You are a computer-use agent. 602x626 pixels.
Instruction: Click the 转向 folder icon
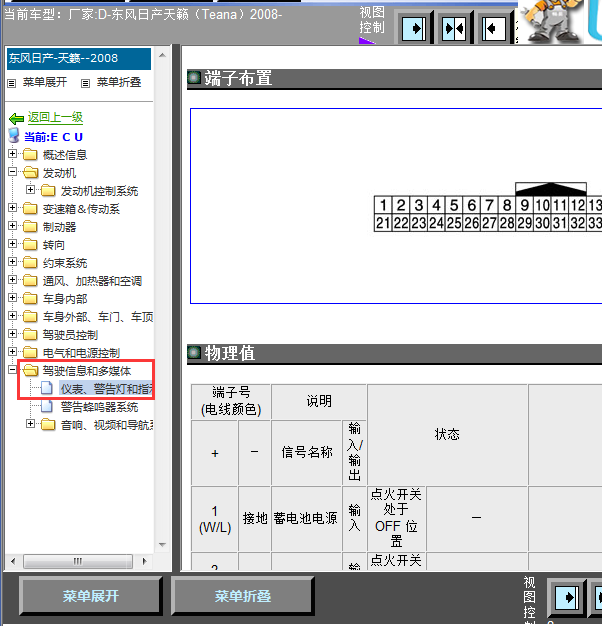click(30, 244)
